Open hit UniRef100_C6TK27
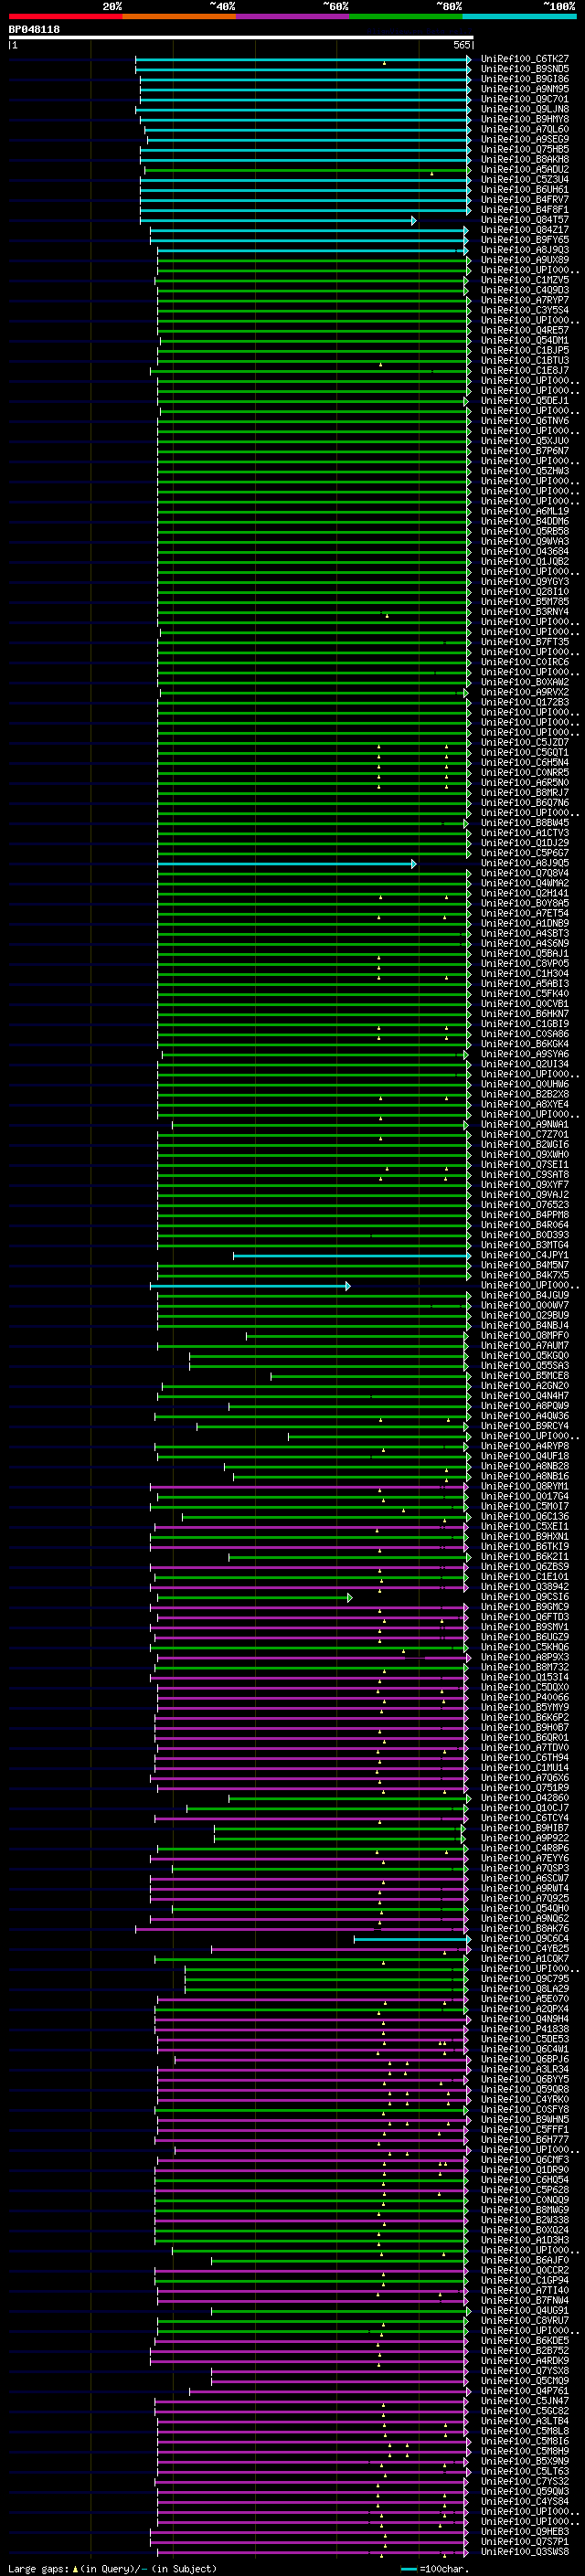Image resolution: width=585 pixels, height=2576 pixels. [x=524, y=59]
